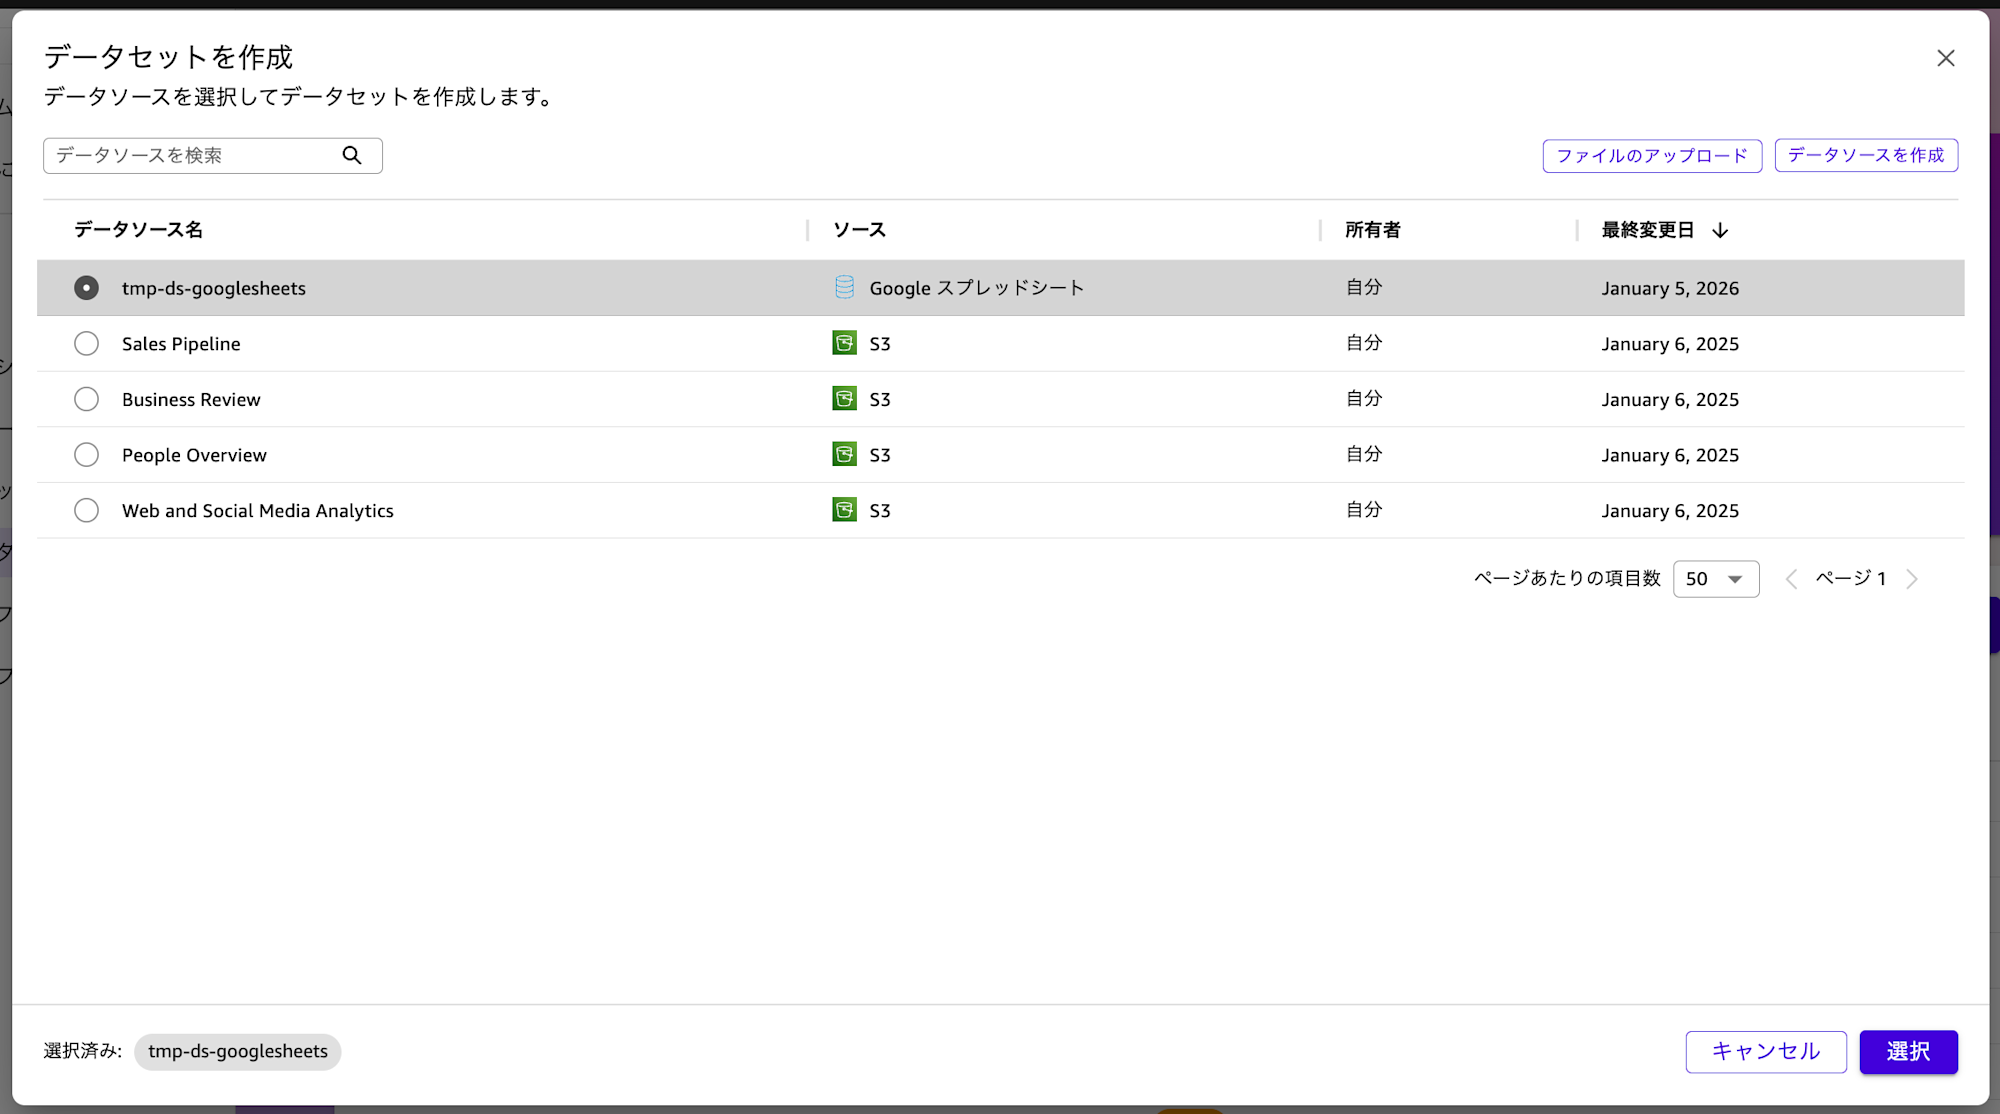Select the Sales Pipeline radio button

click(x=86, y=343)
